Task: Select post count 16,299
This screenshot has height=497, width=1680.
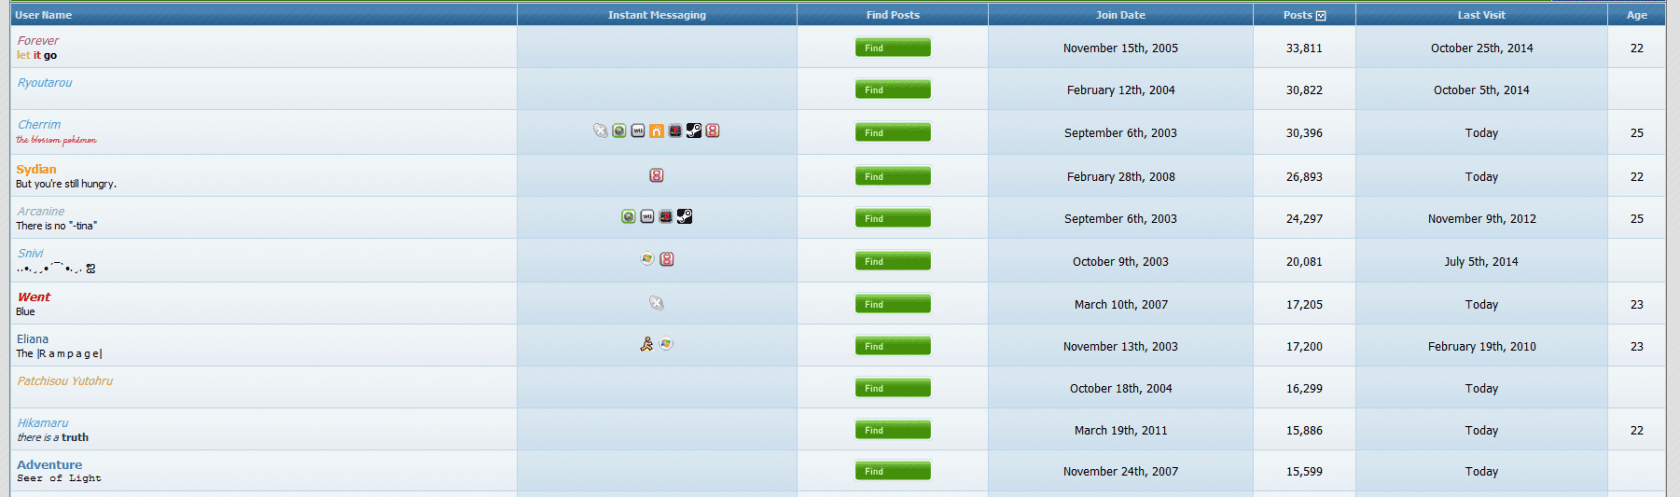Action: pyautogui.click(x=1304, y=389)
